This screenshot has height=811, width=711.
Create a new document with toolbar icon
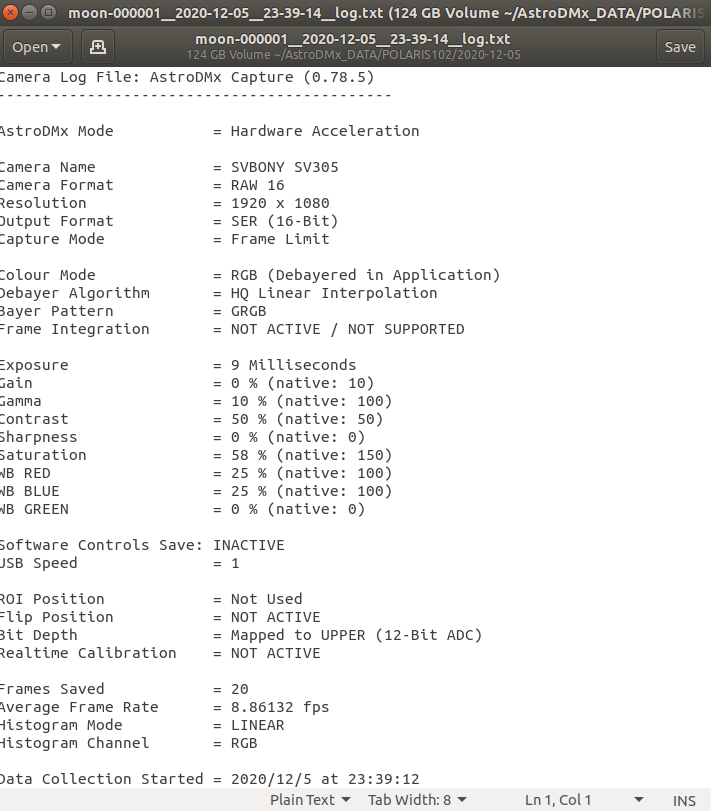[98, 47]
